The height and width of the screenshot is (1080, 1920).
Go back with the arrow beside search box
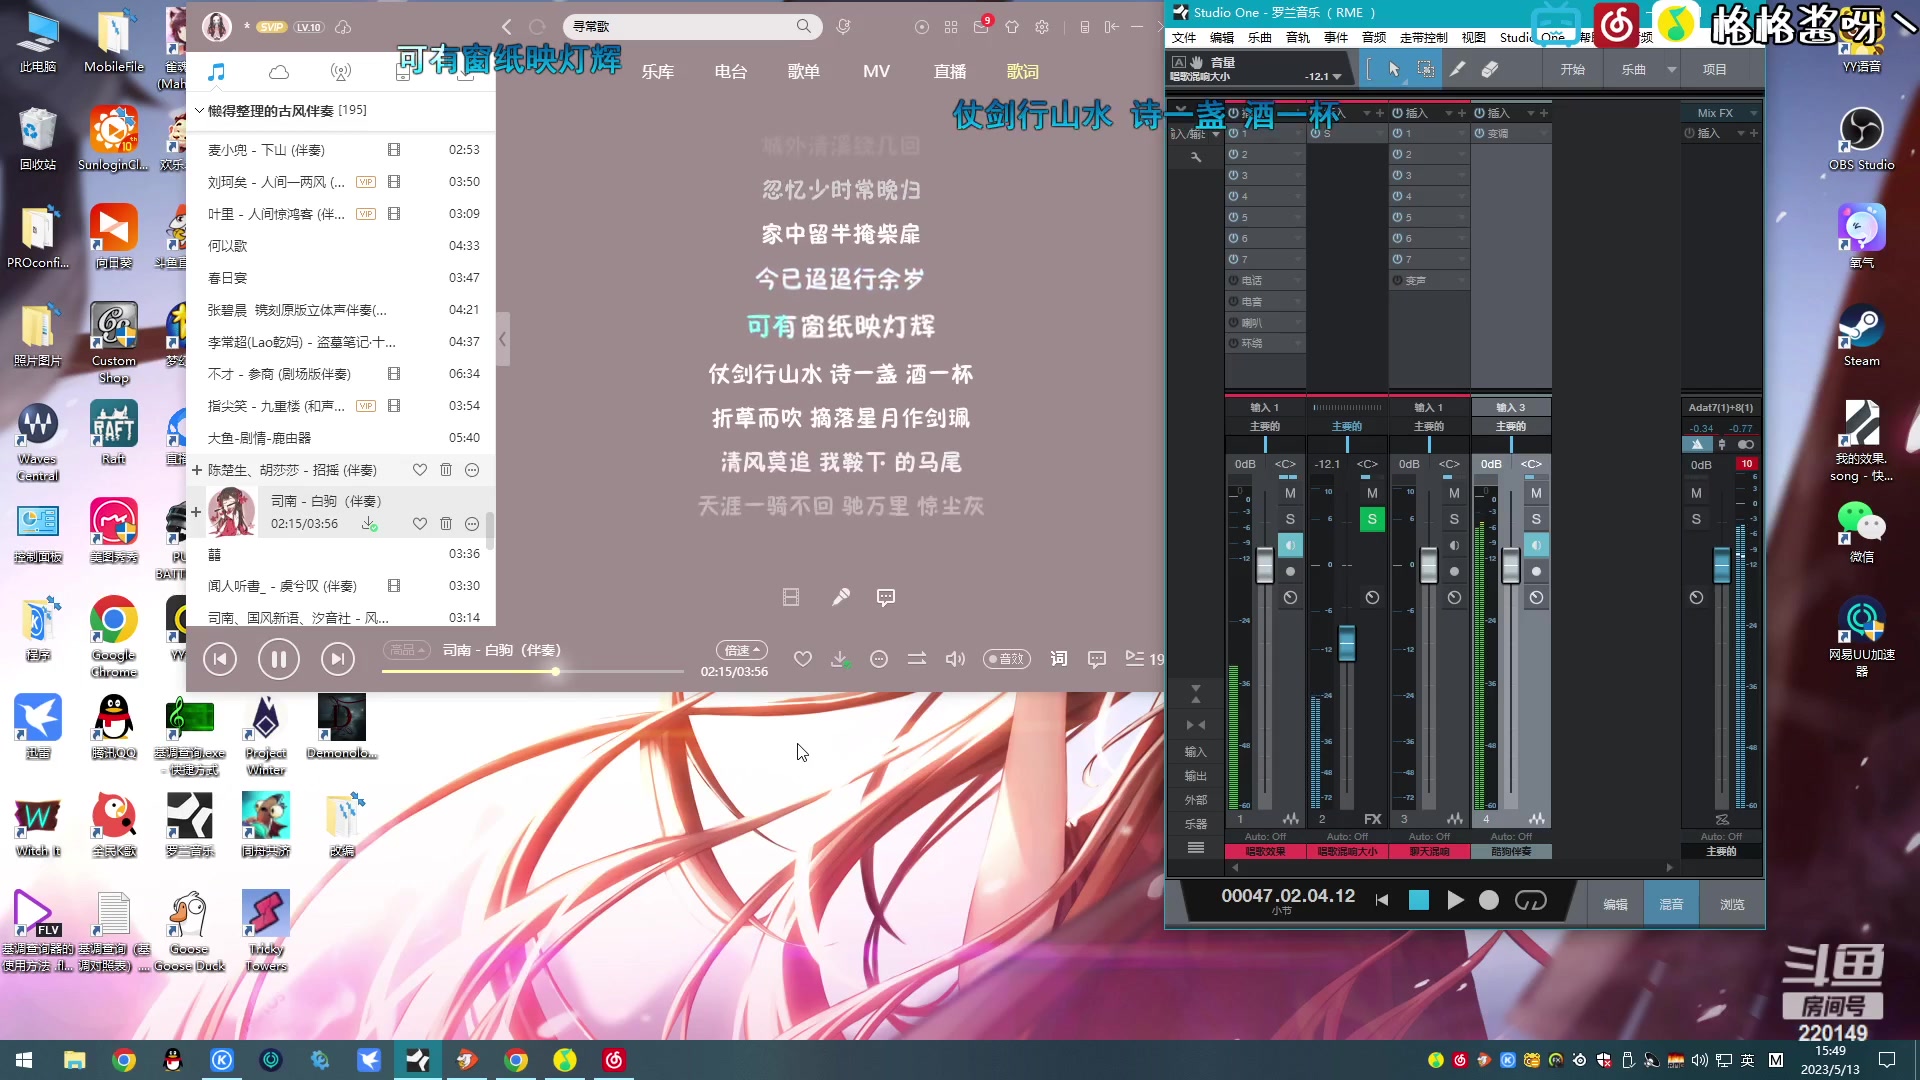coord(506,27)
